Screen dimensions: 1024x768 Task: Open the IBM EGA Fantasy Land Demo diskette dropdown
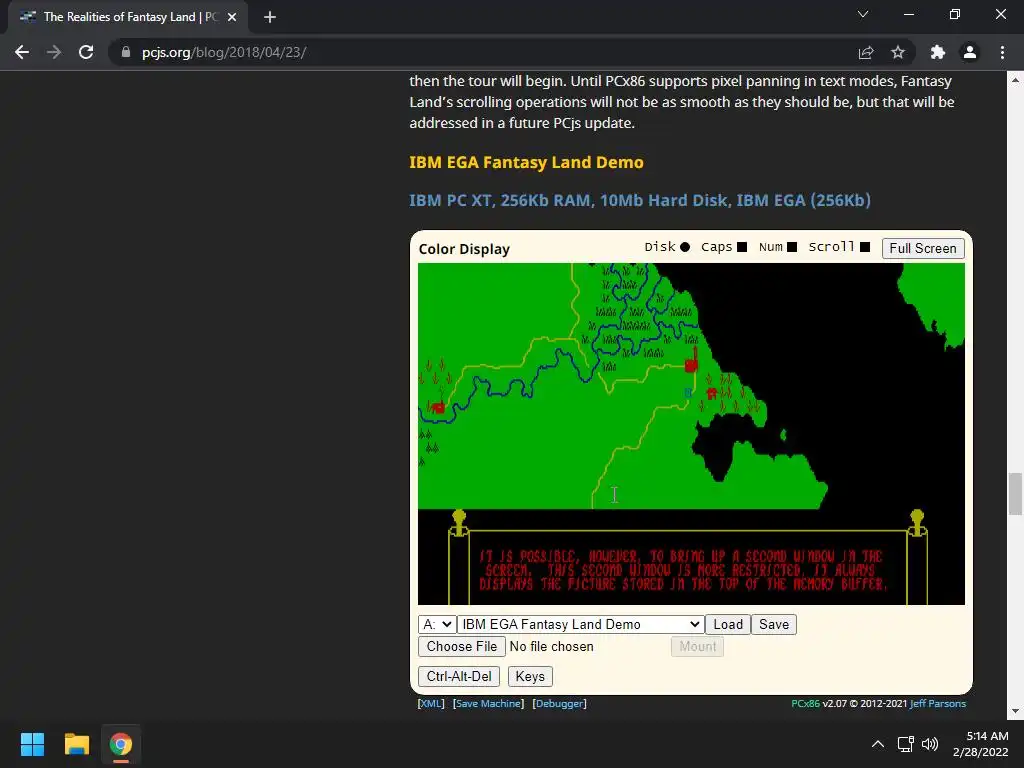pyautogui.click(x=581, y=624)
